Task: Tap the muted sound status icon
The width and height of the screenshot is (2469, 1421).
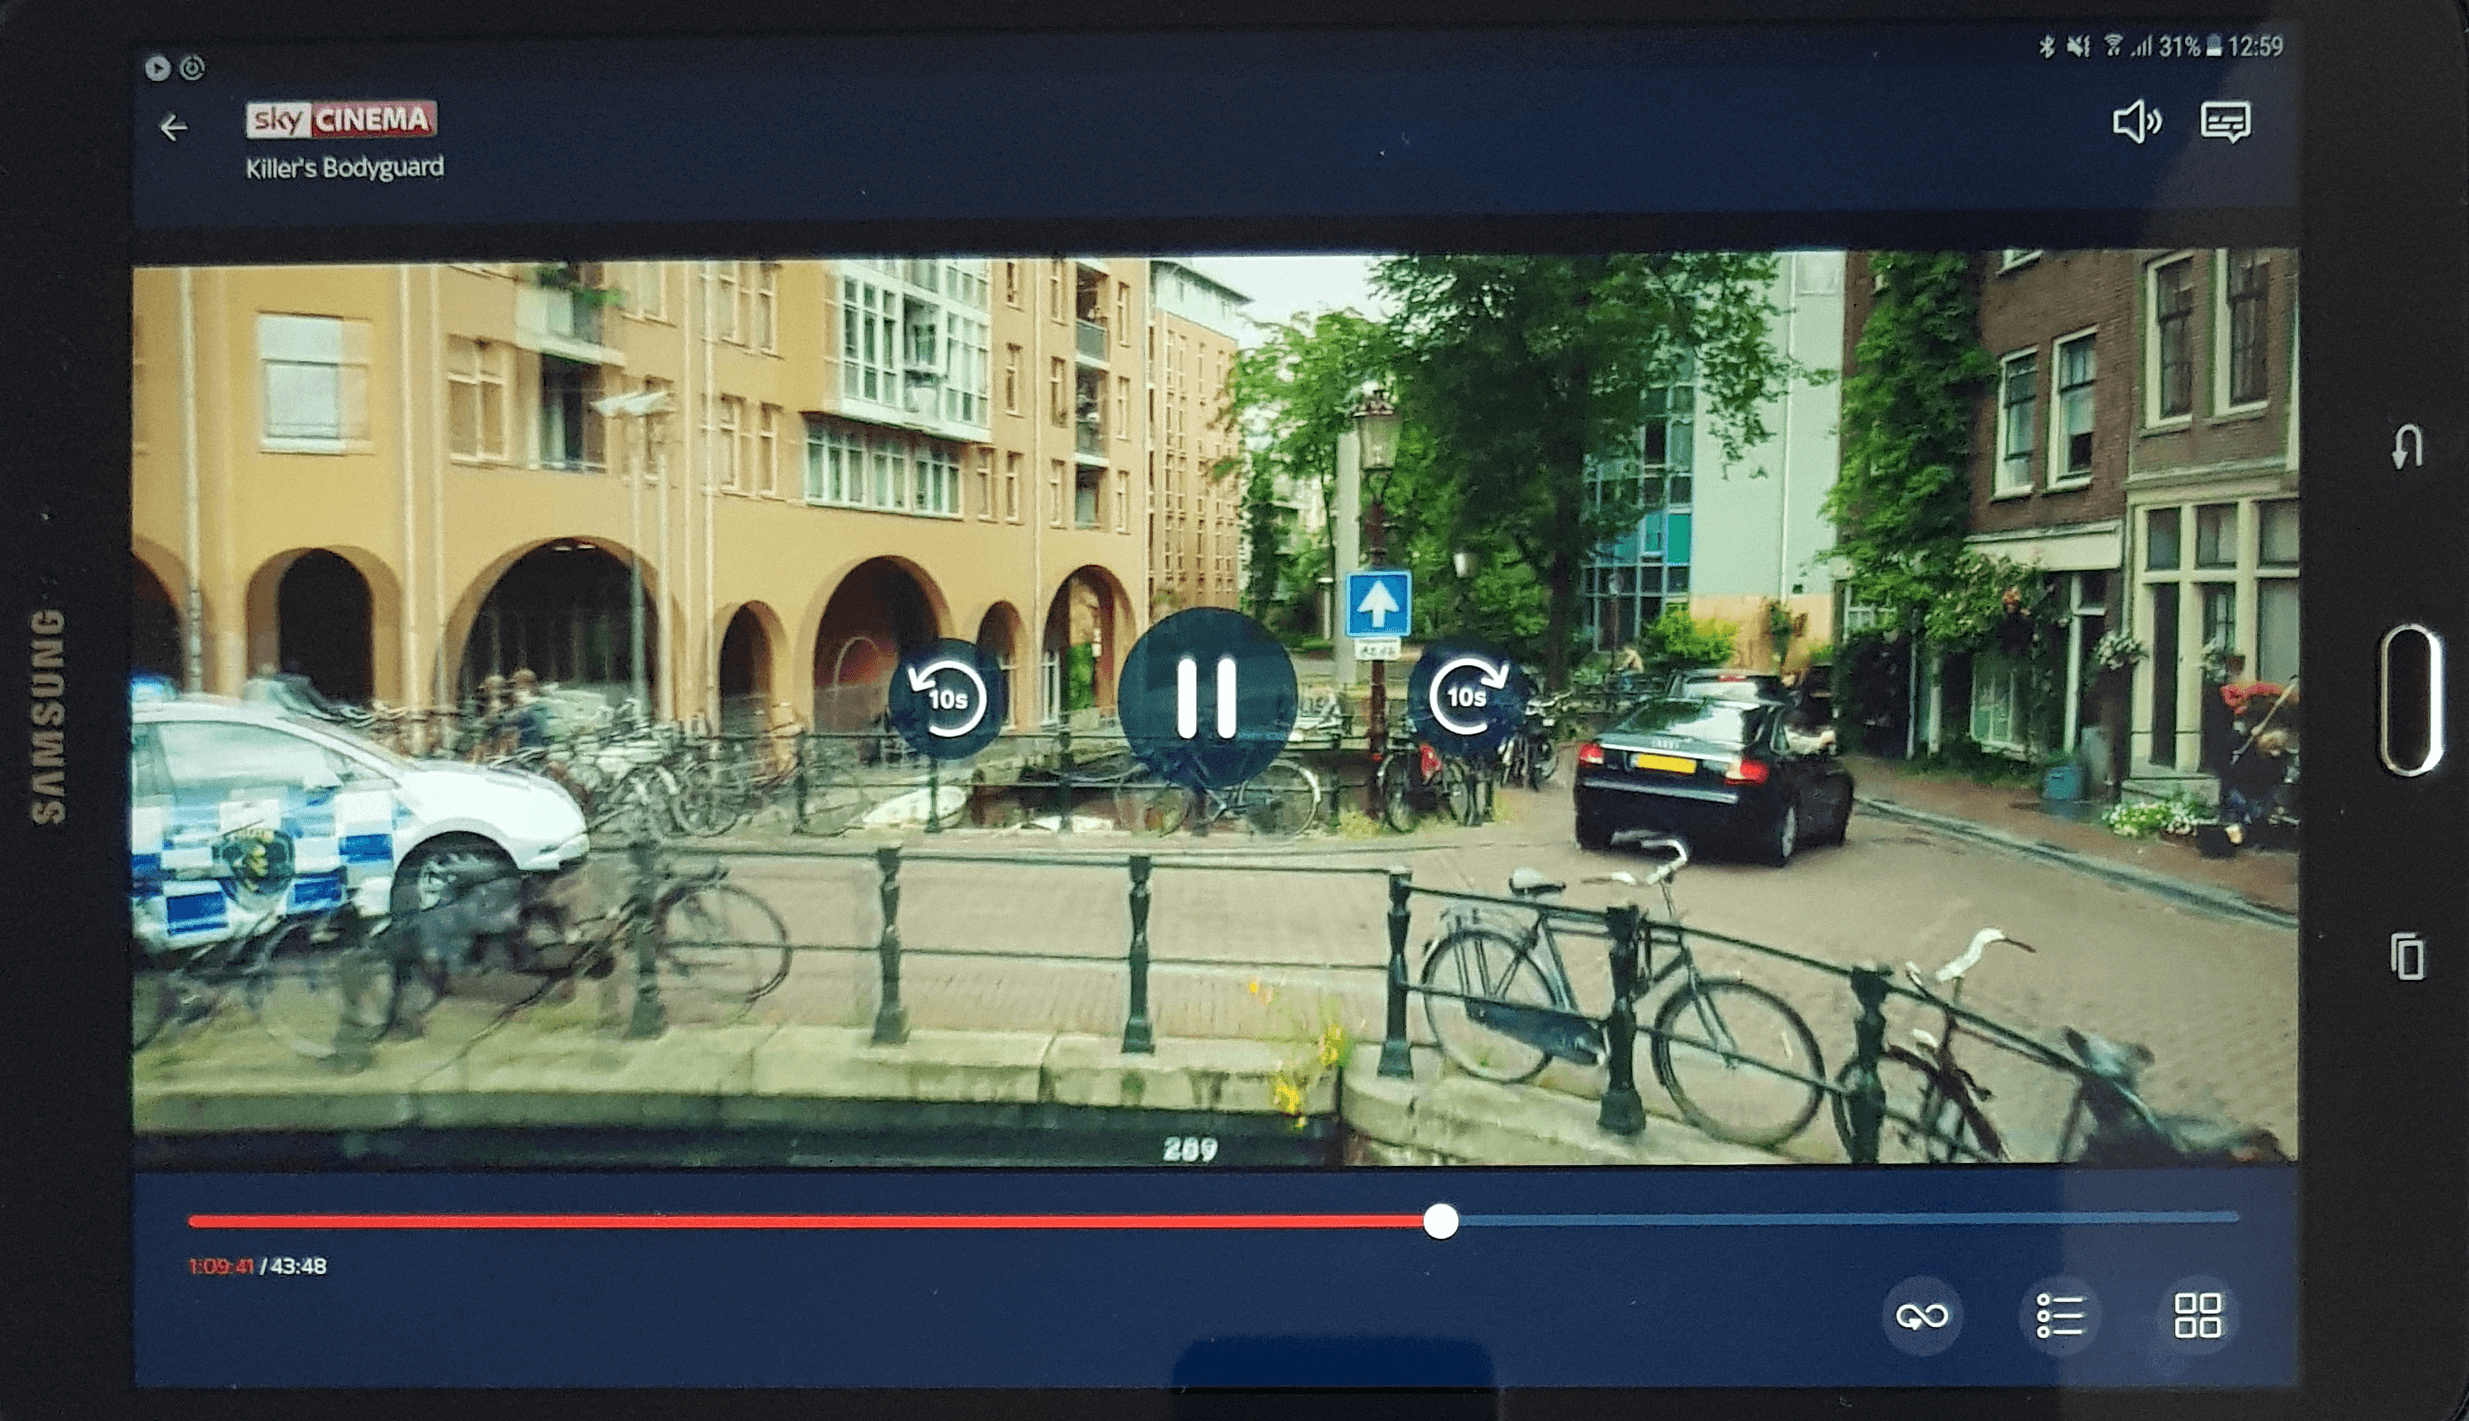Action: [2078, 46]
